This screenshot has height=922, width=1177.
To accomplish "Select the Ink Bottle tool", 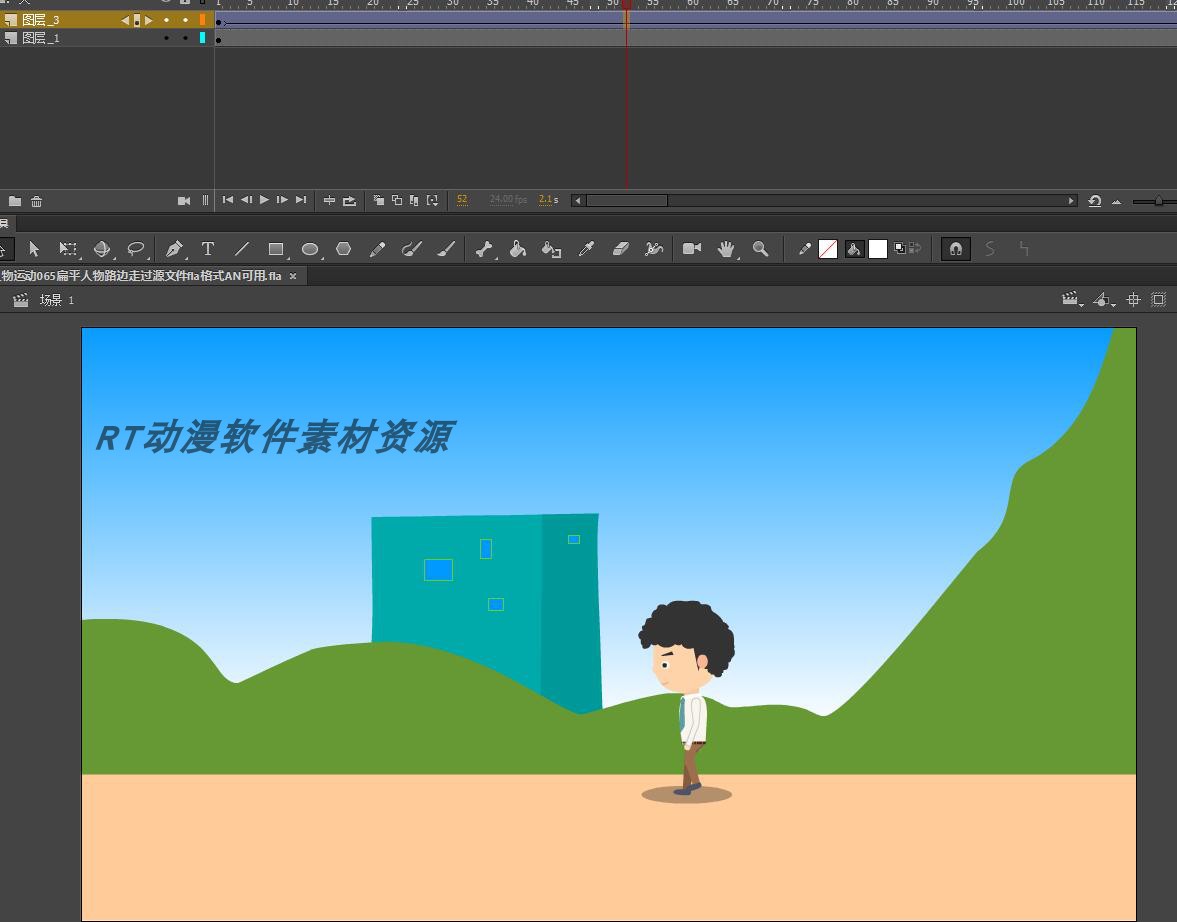I will (x=552, y=249).
